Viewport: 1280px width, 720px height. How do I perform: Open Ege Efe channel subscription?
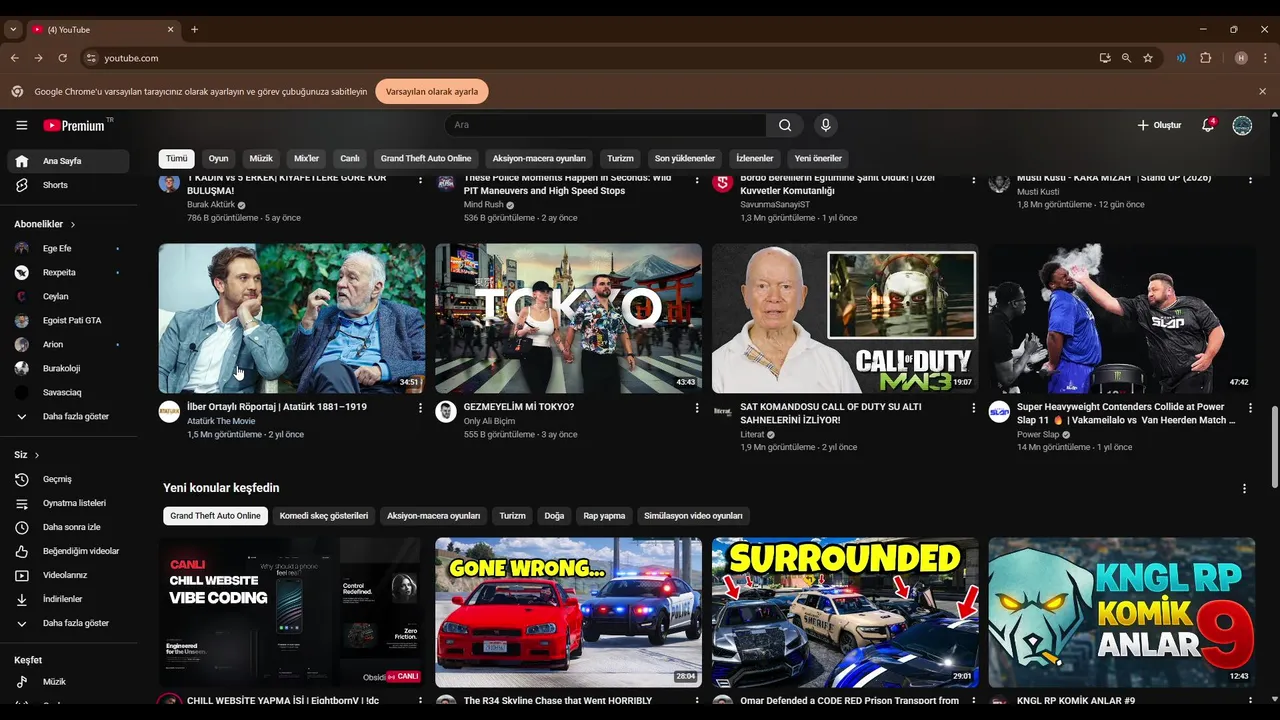(x=68, y=248)
